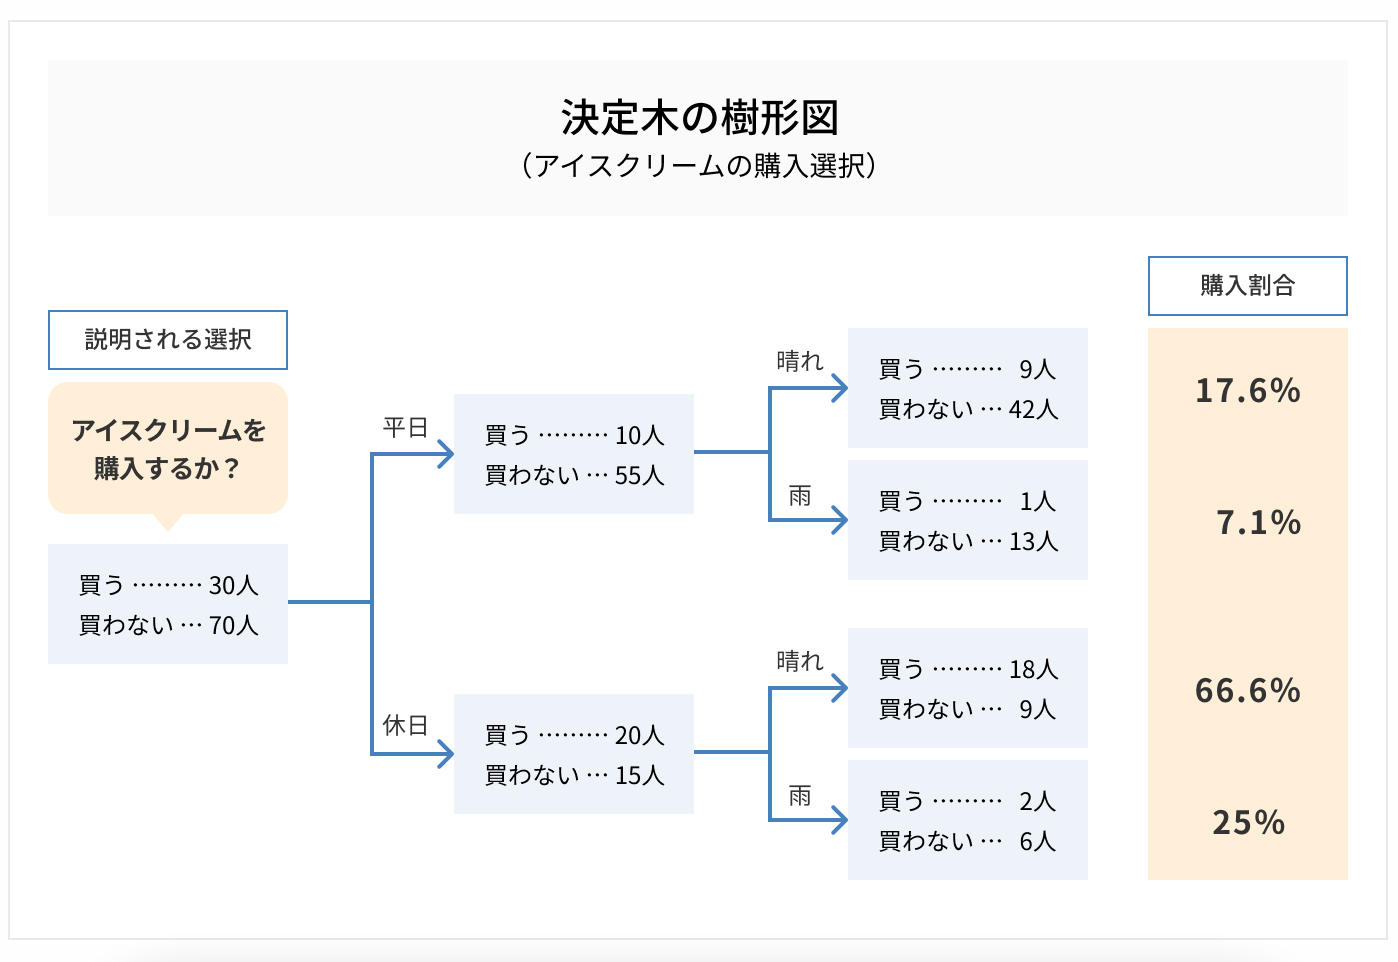Click the 雨 label on the 平日 branch
This screenshot has width=1398, height=962.
coord(800,496)
